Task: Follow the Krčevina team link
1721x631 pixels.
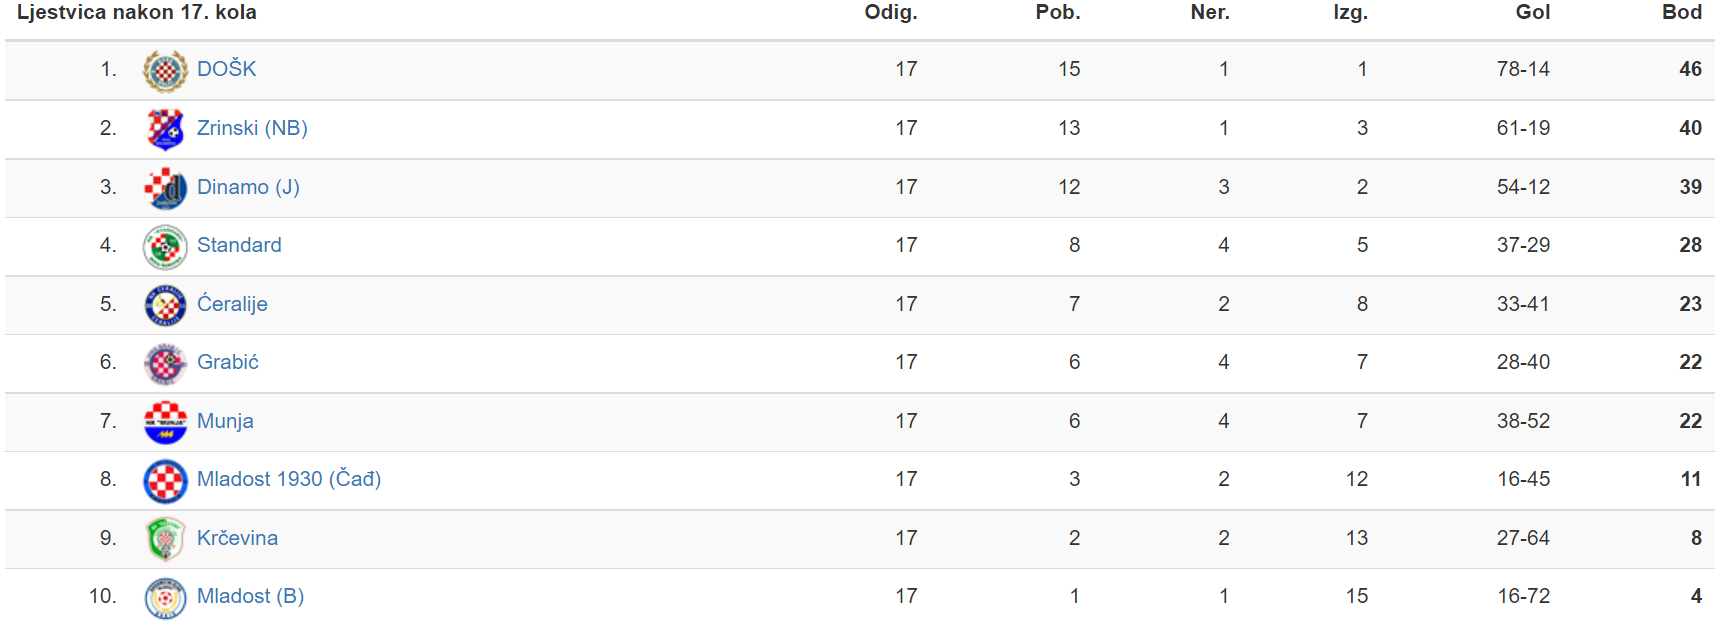Action: pyautogui.click(x=237, y=538)
